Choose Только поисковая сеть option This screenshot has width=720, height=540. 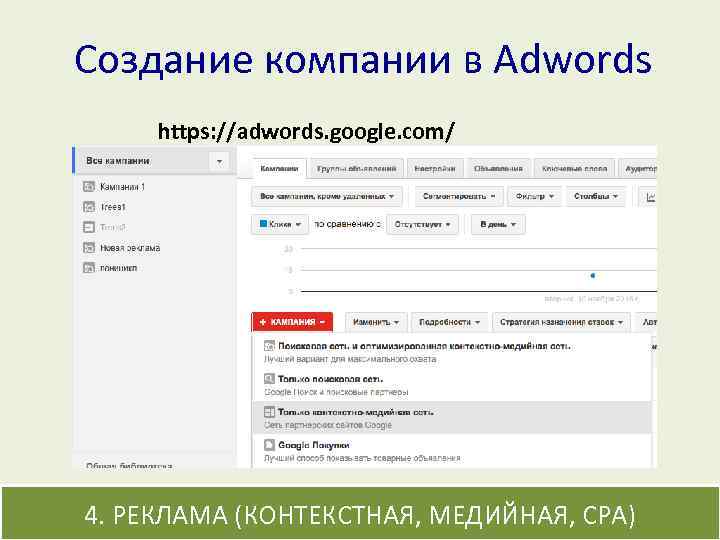point(452,385)
